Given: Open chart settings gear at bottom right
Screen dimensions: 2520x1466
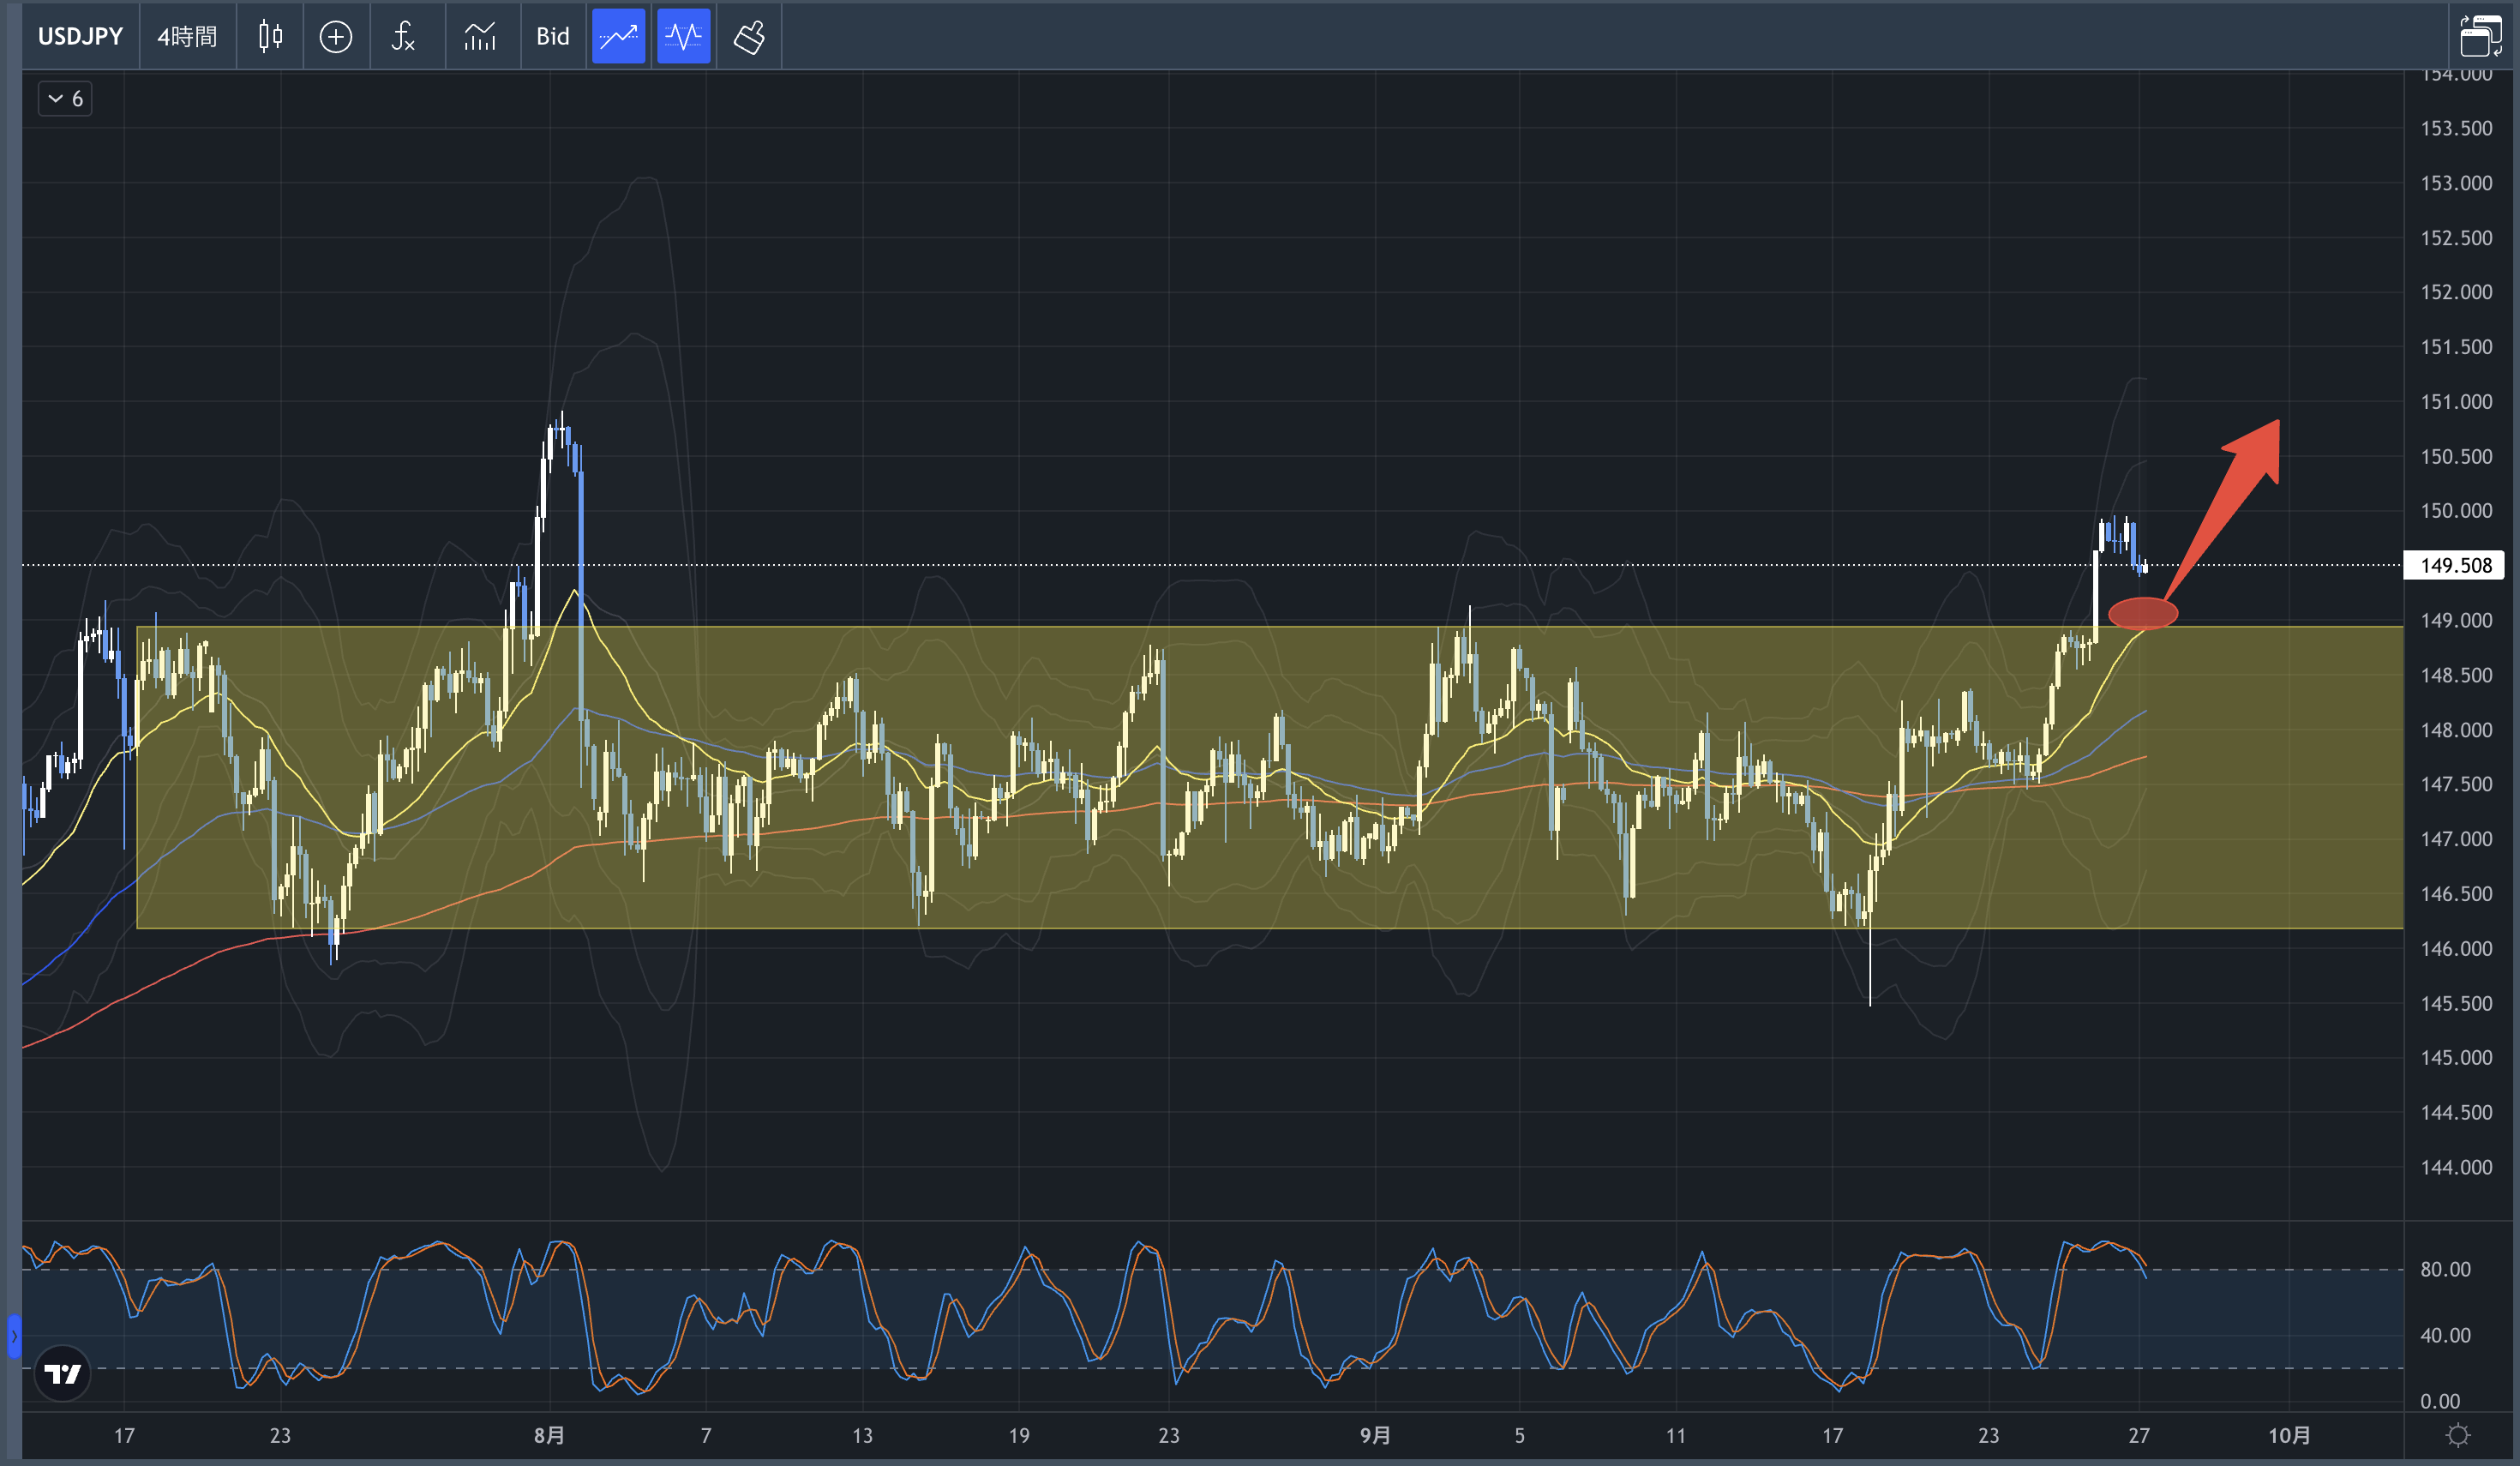Looking at the screenshot, I should tap(2457, 1436).
